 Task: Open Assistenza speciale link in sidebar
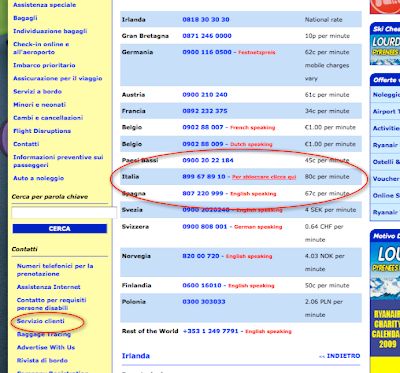coord(44,5)
